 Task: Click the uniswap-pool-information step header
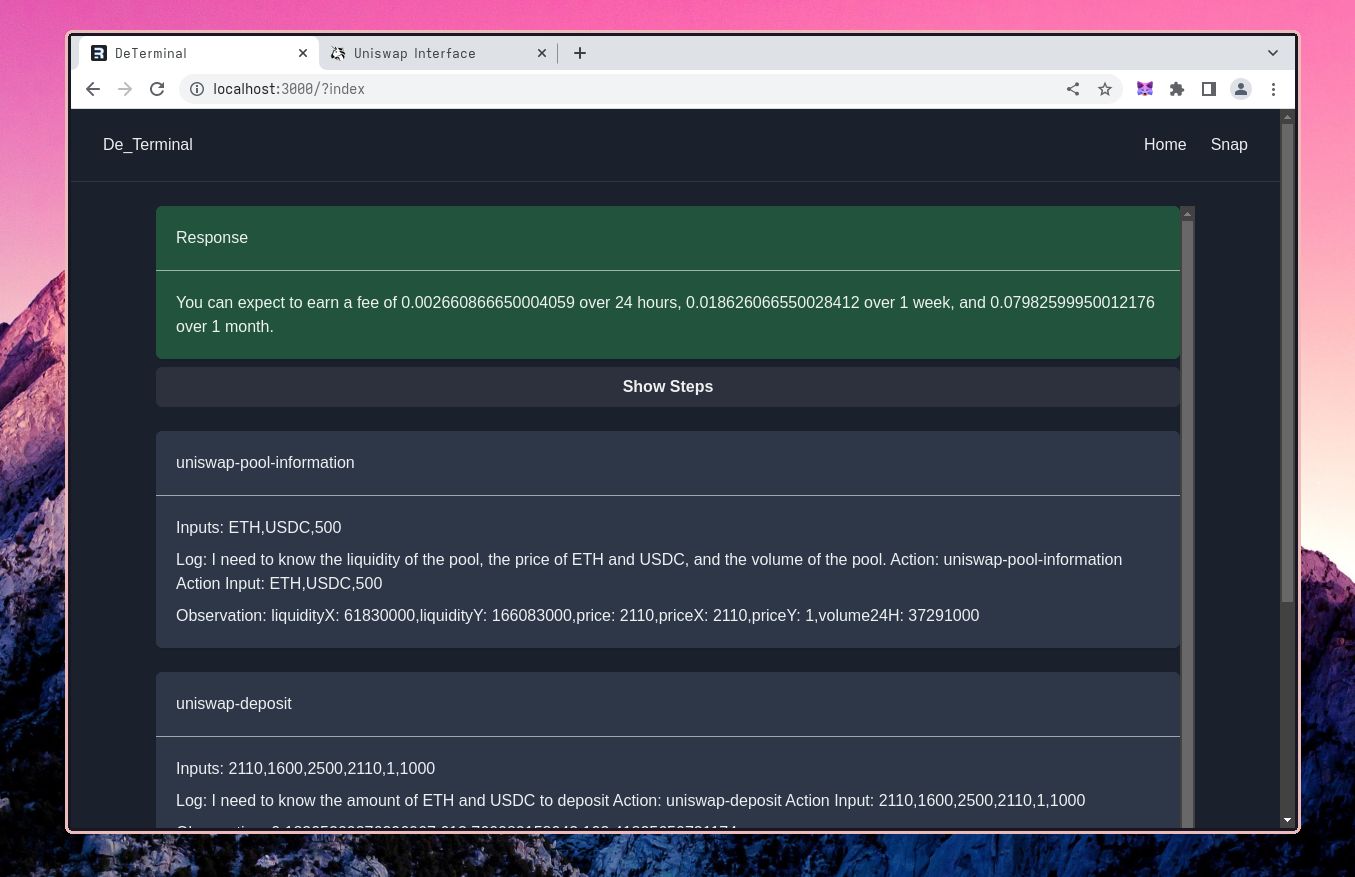click(668, 463)
